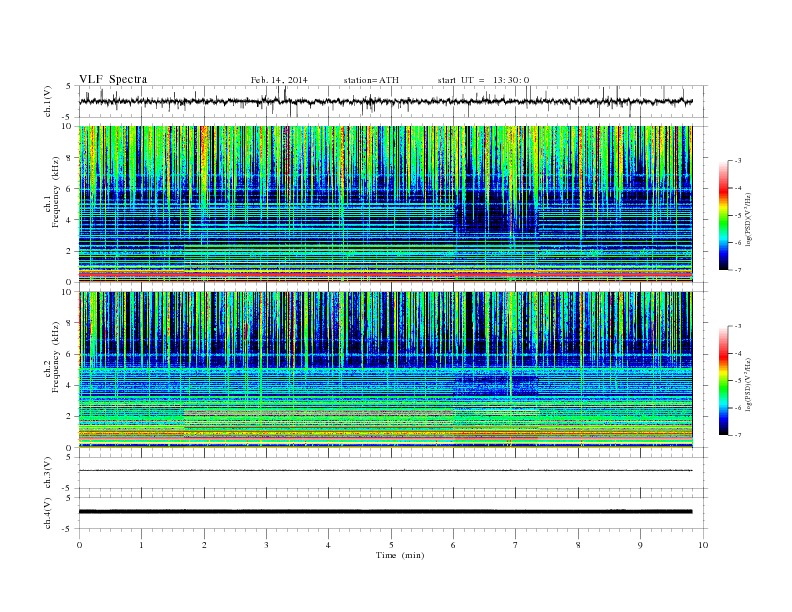Click time axis tick label '5'
The image size is (792, 612).
click(x=391, y=545)
